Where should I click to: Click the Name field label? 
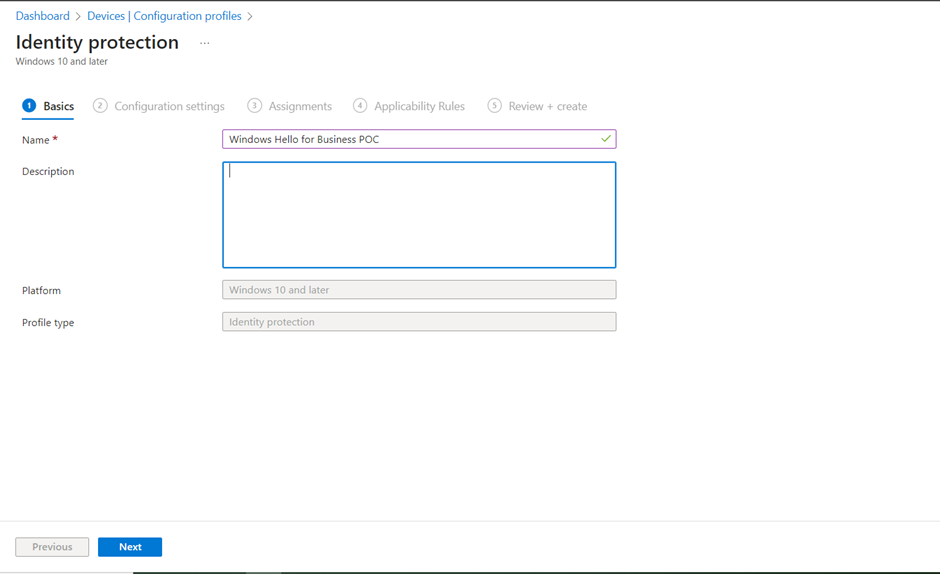click(x=36, y=140)
